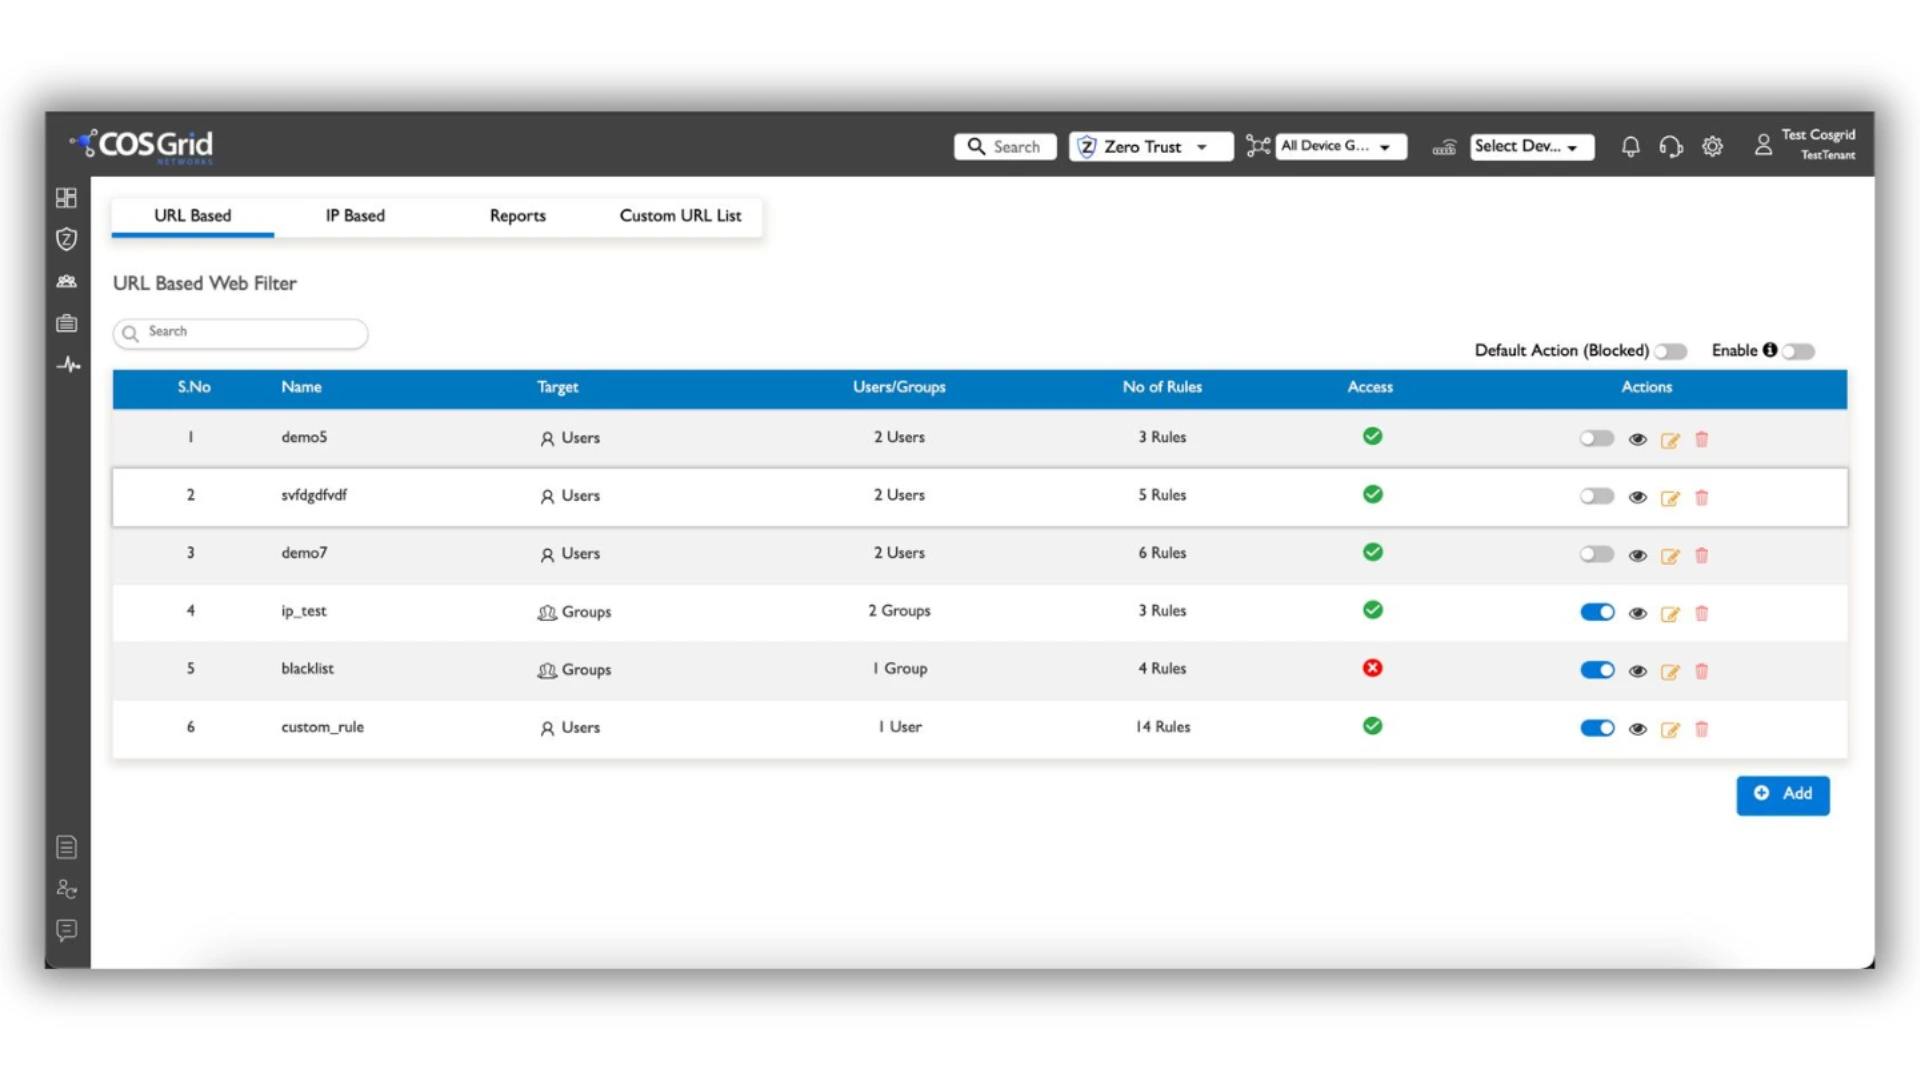Click the activity pulse icon in the sidebar
The height and width of the screenshot is (1080, 1920).
click(66, 364)
